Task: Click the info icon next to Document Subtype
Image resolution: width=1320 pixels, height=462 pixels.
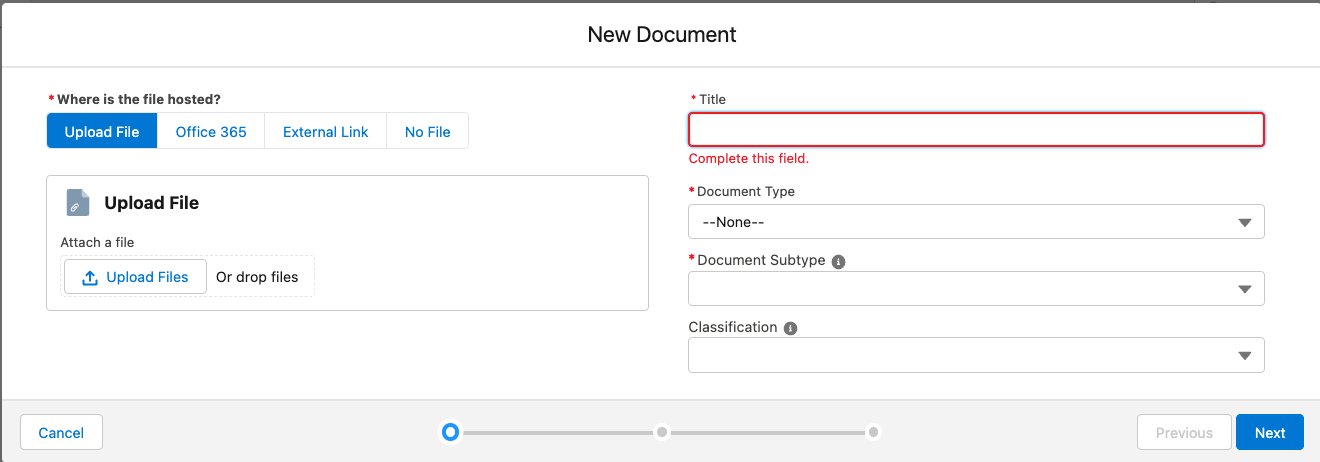Action: coord(838,261)
